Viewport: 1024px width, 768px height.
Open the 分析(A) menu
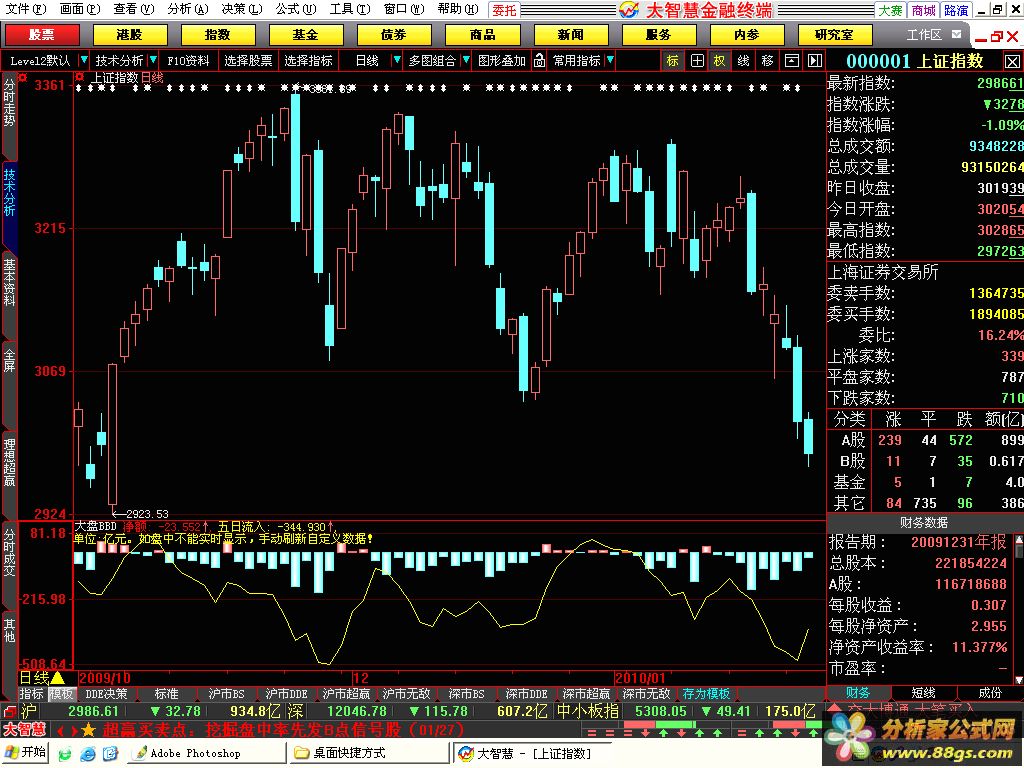point(187,9)
